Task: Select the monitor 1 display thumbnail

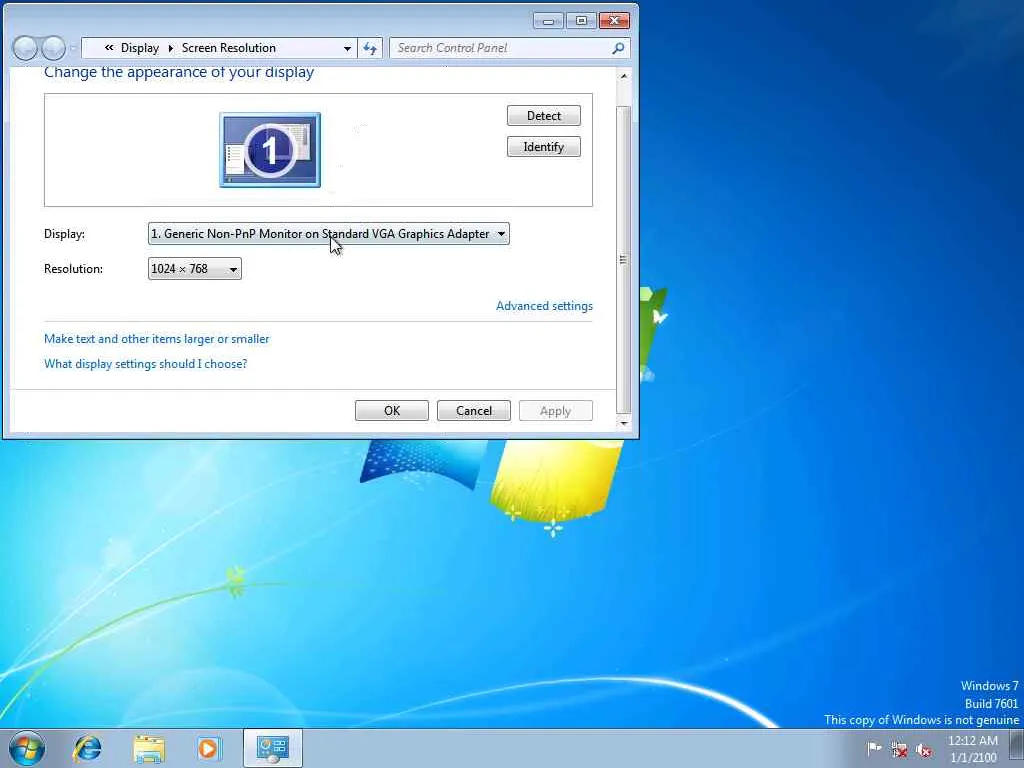Action: 270,150
